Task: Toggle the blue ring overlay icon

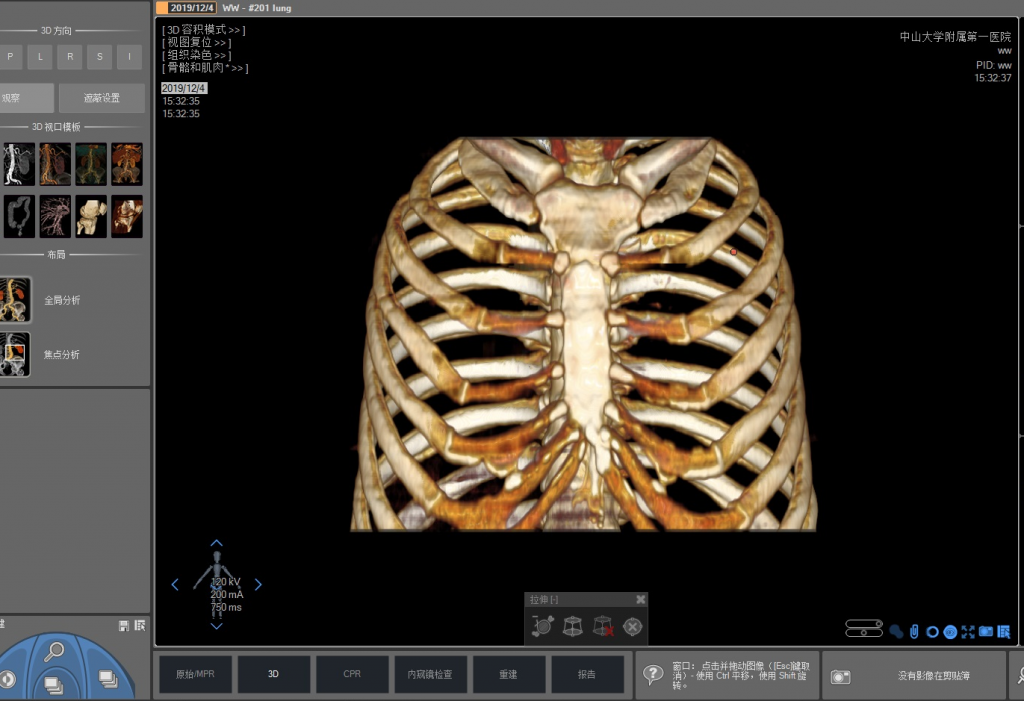Action: (932, 632)
